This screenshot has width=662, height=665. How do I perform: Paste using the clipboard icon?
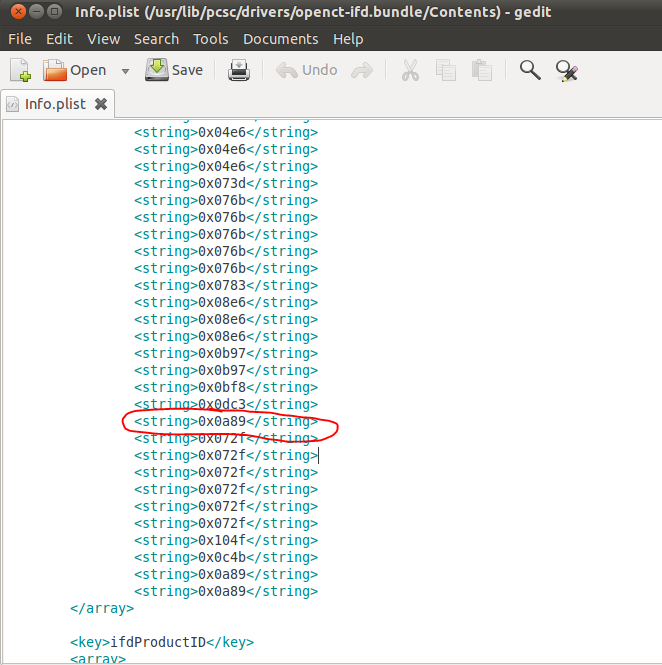pyautogui.click(x=482, y=71)
